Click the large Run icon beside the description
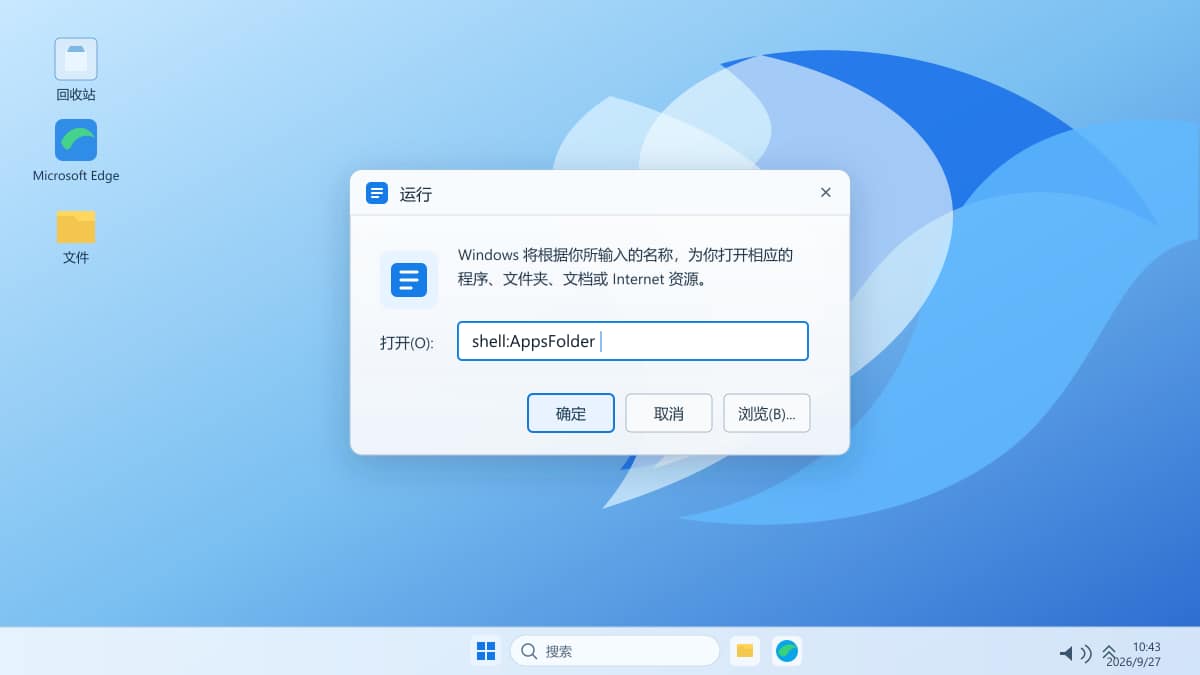Viewport: 1200px width, 675px height. [x=409, y=279]
